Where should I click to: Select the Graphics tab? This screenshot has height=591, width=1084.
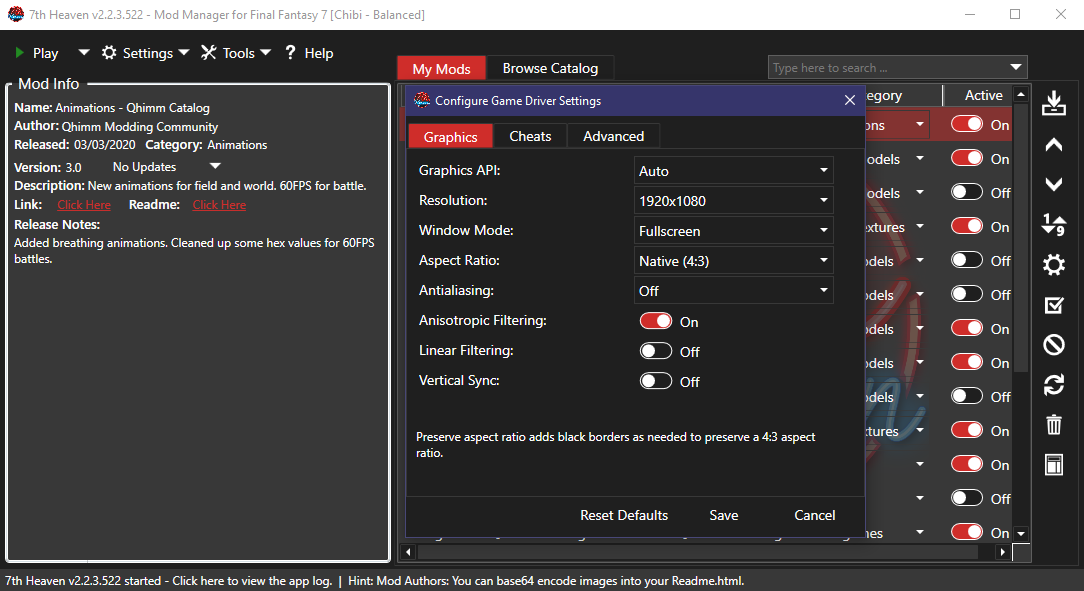pos(450,136)
